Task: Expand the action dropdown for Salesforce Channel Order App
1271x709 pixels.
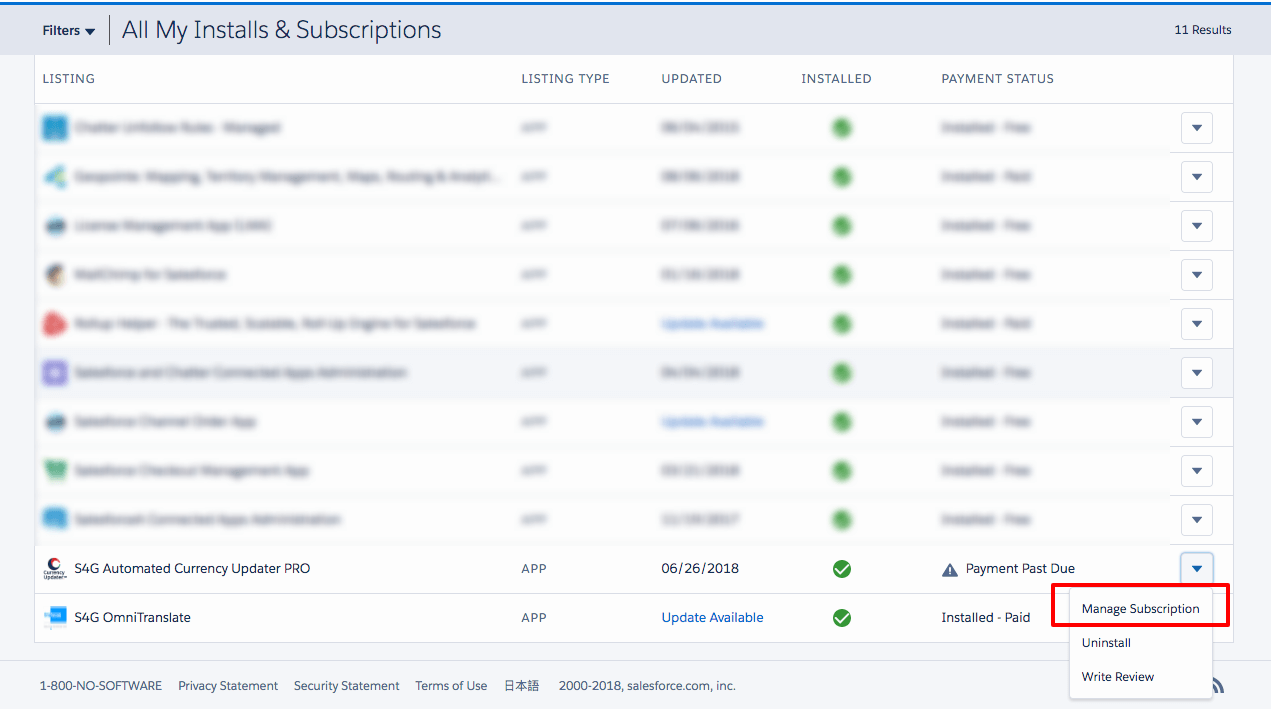Action: tap(1197, 422)
